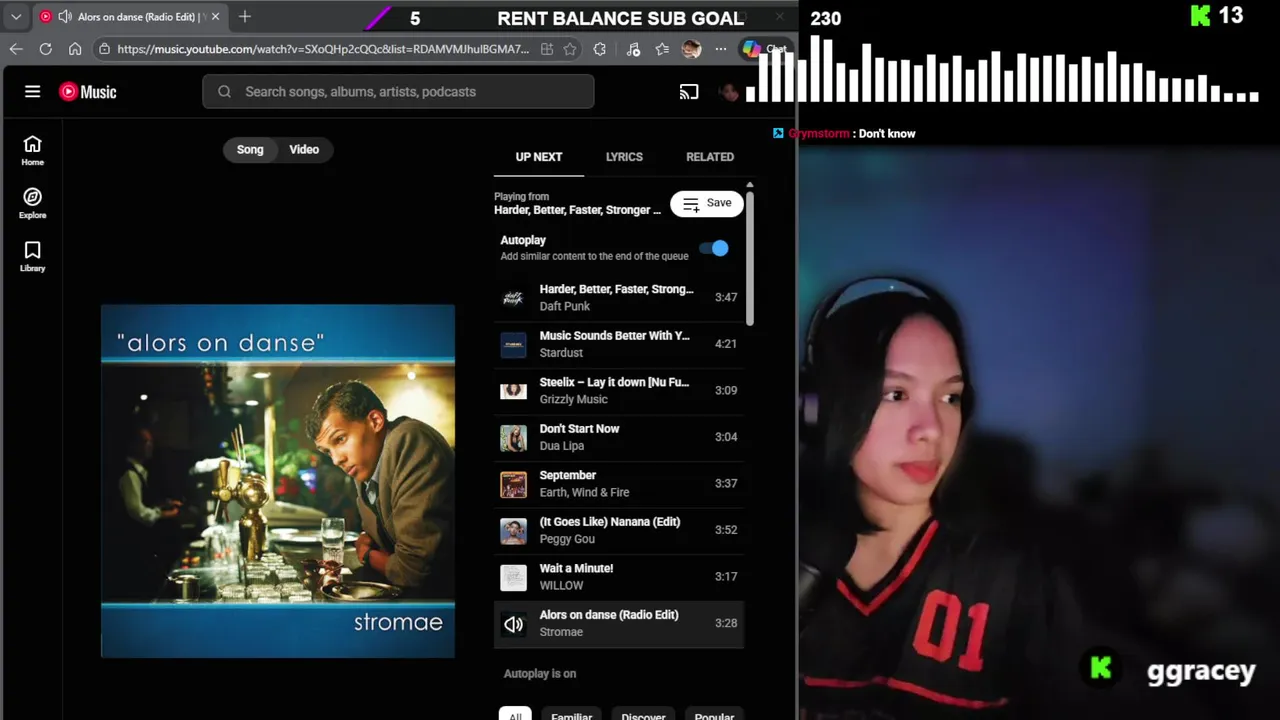Viewport: 1280px width, 720px height.
Task: Click the September album thumbnail
Action: coord(513,484)
